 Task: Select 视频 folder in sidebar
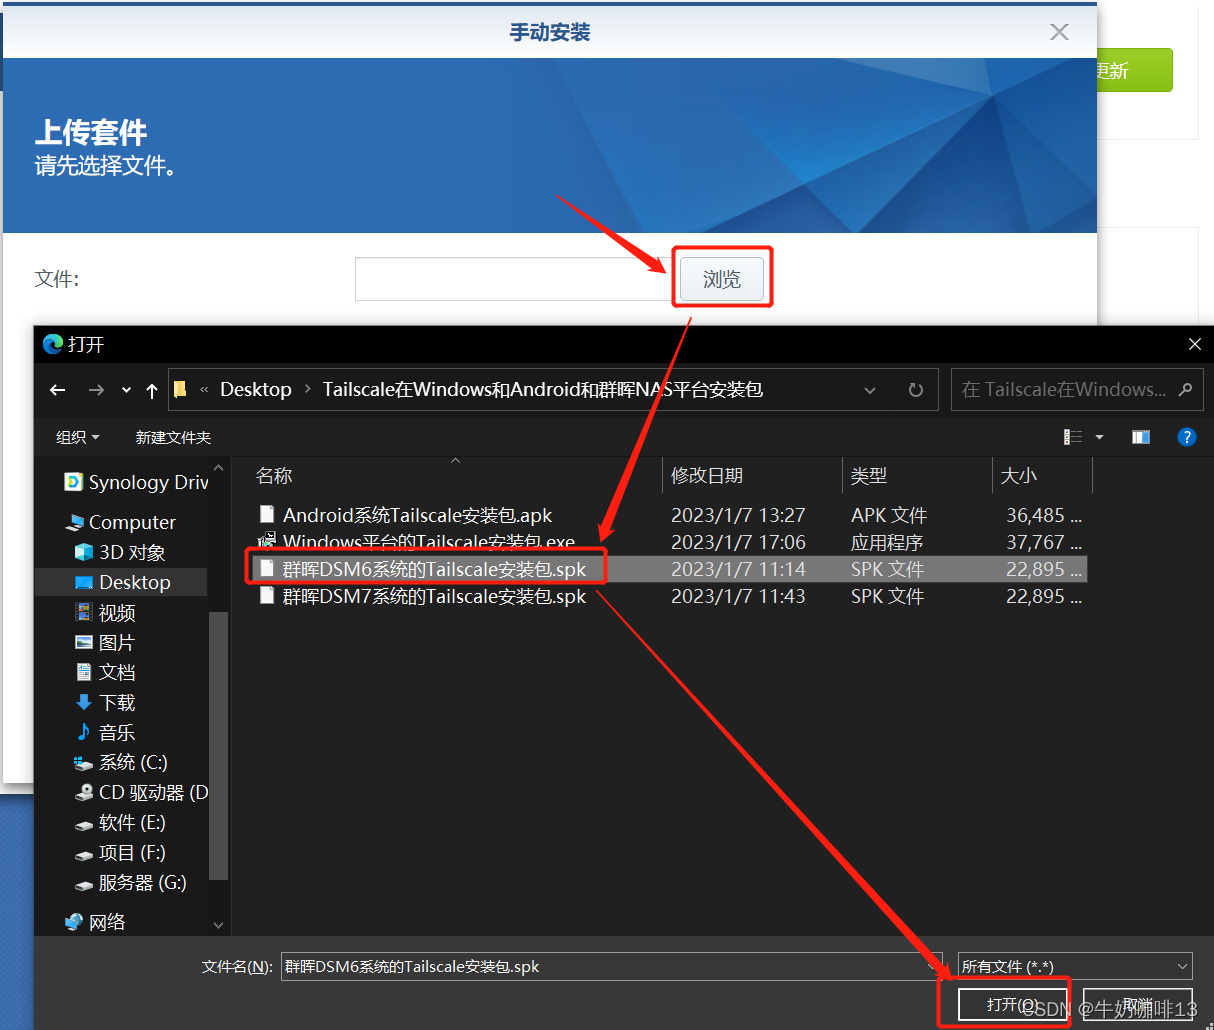click(x=106, y=612)
